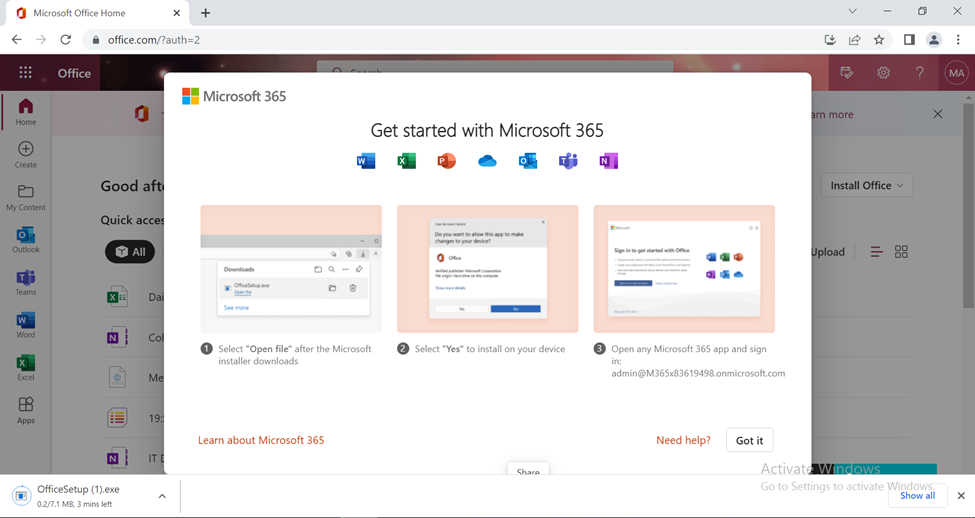The height and width of the screenshot is (518, 975).
Task: Click Show all downloads button
Action: 917,496
